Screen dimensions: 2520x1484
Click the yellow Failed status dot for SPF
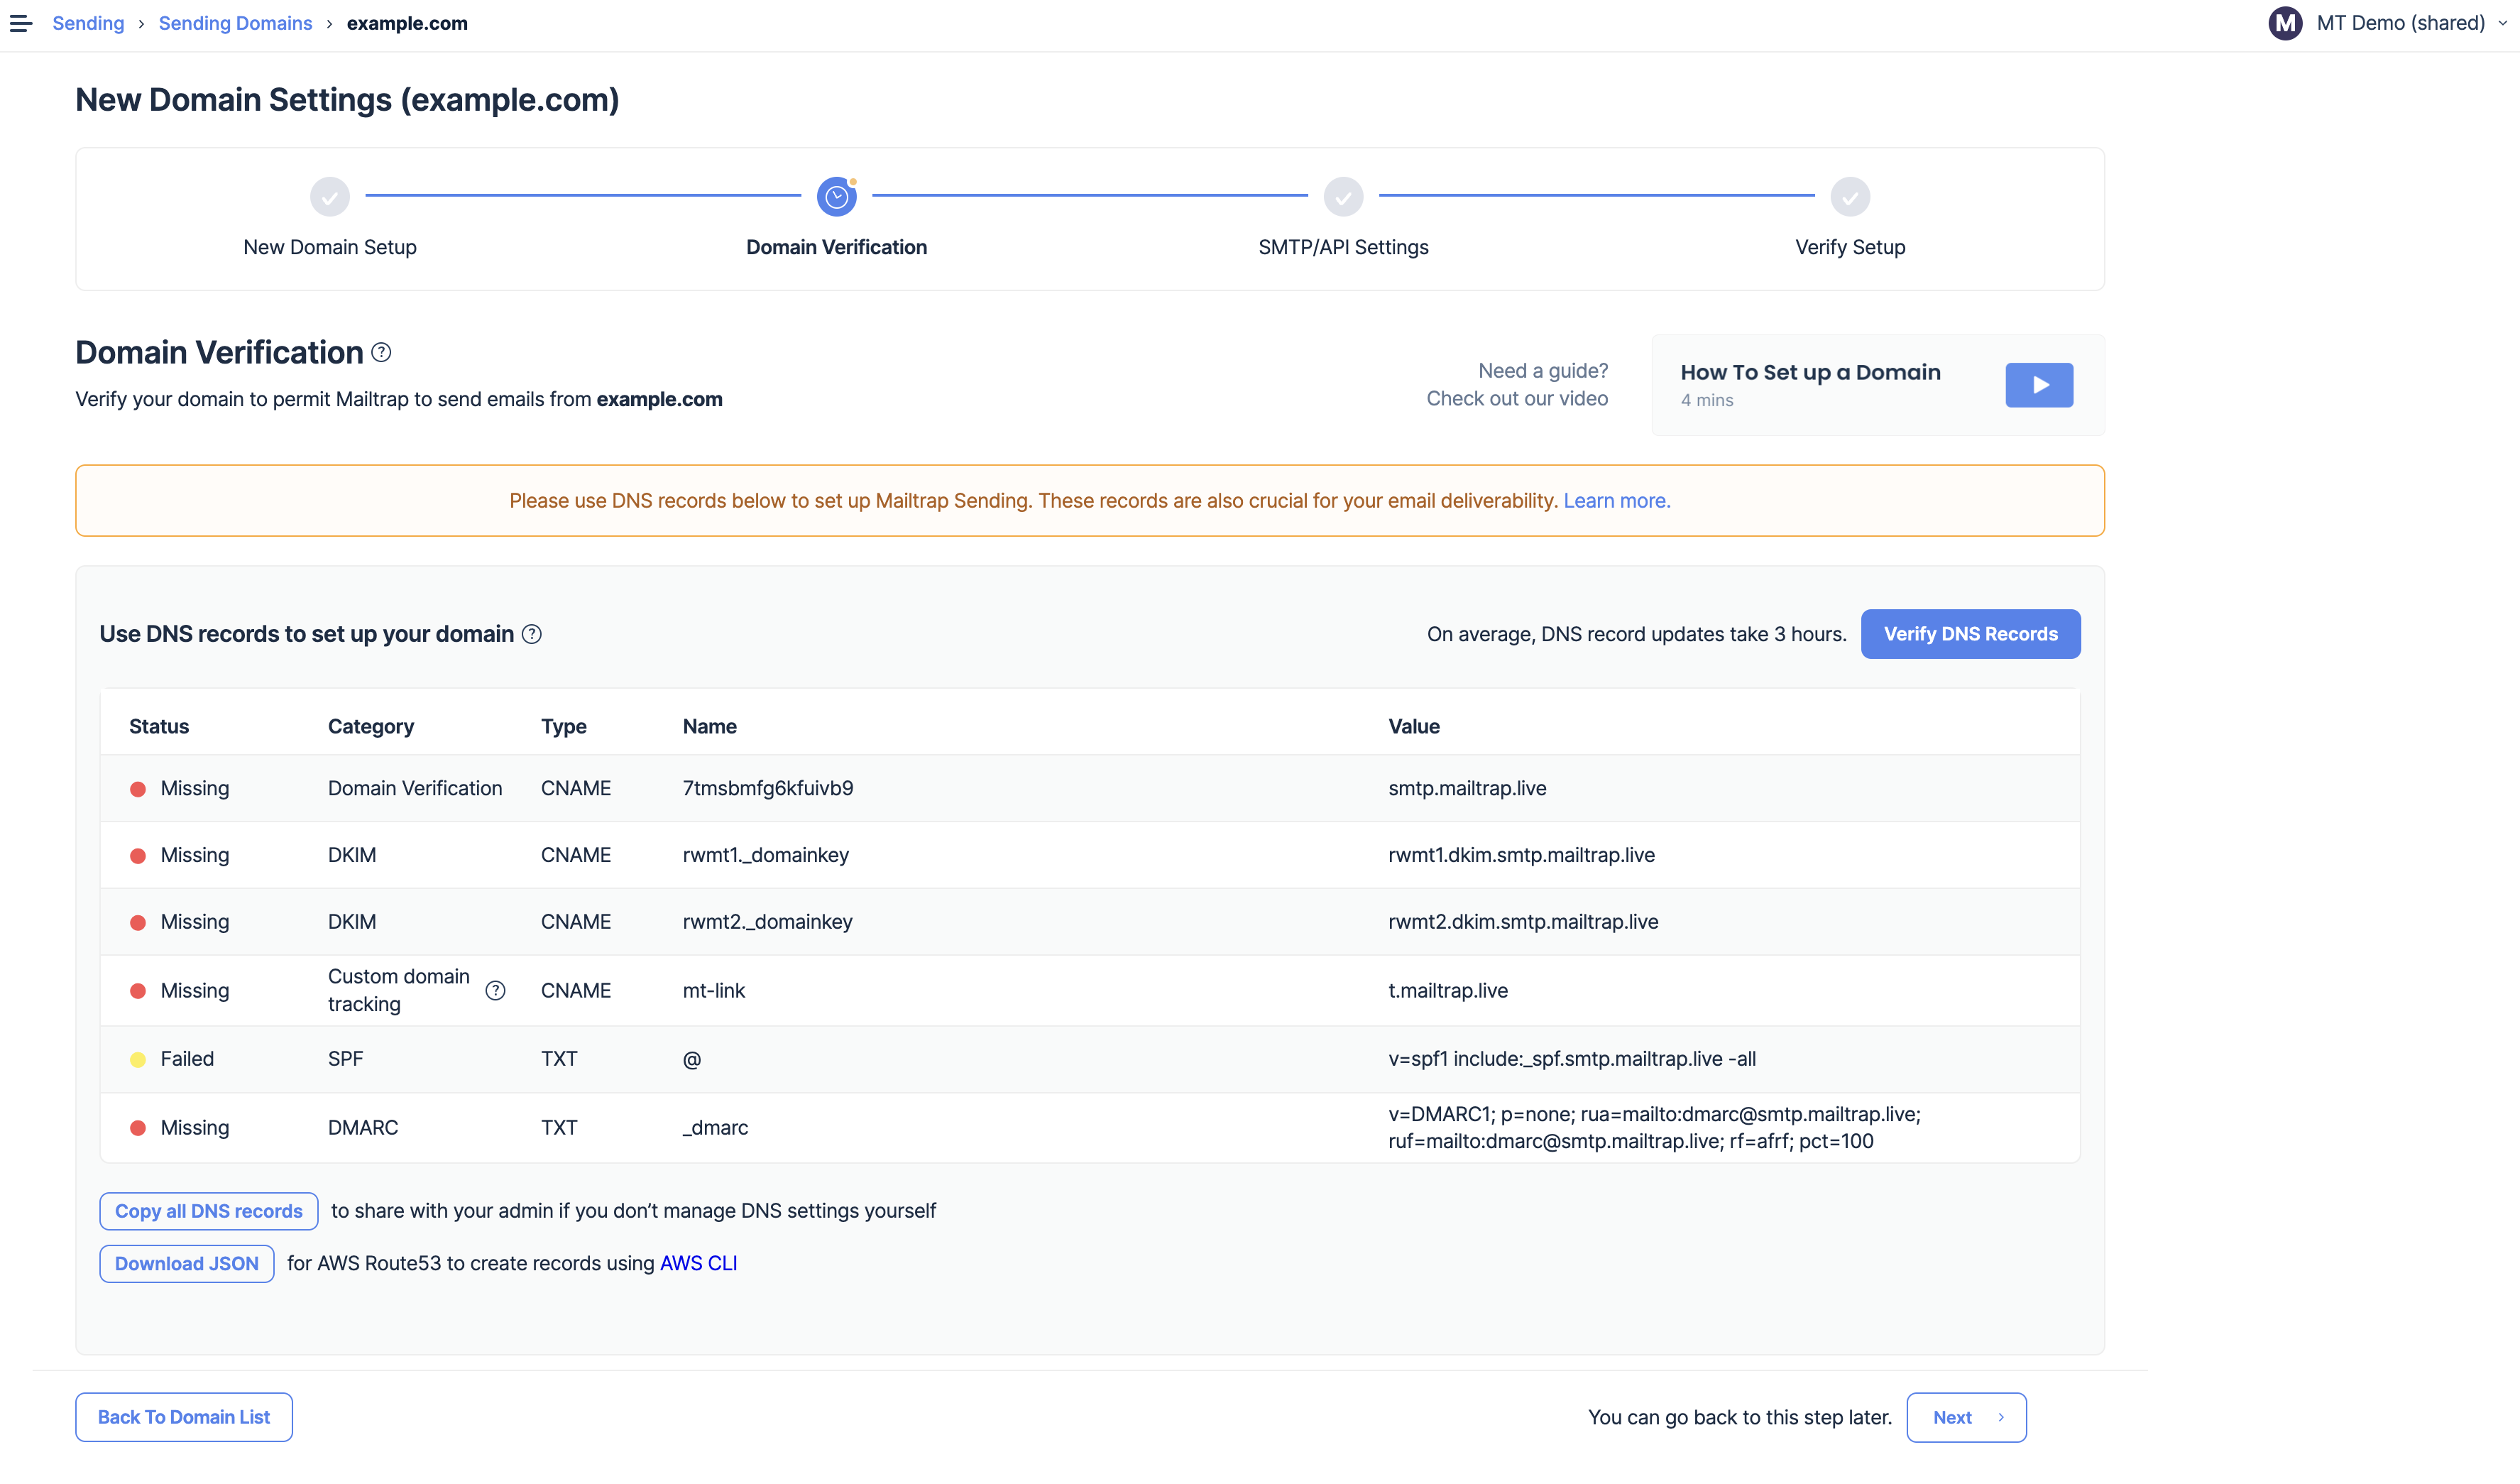(x=138, y=1059)
